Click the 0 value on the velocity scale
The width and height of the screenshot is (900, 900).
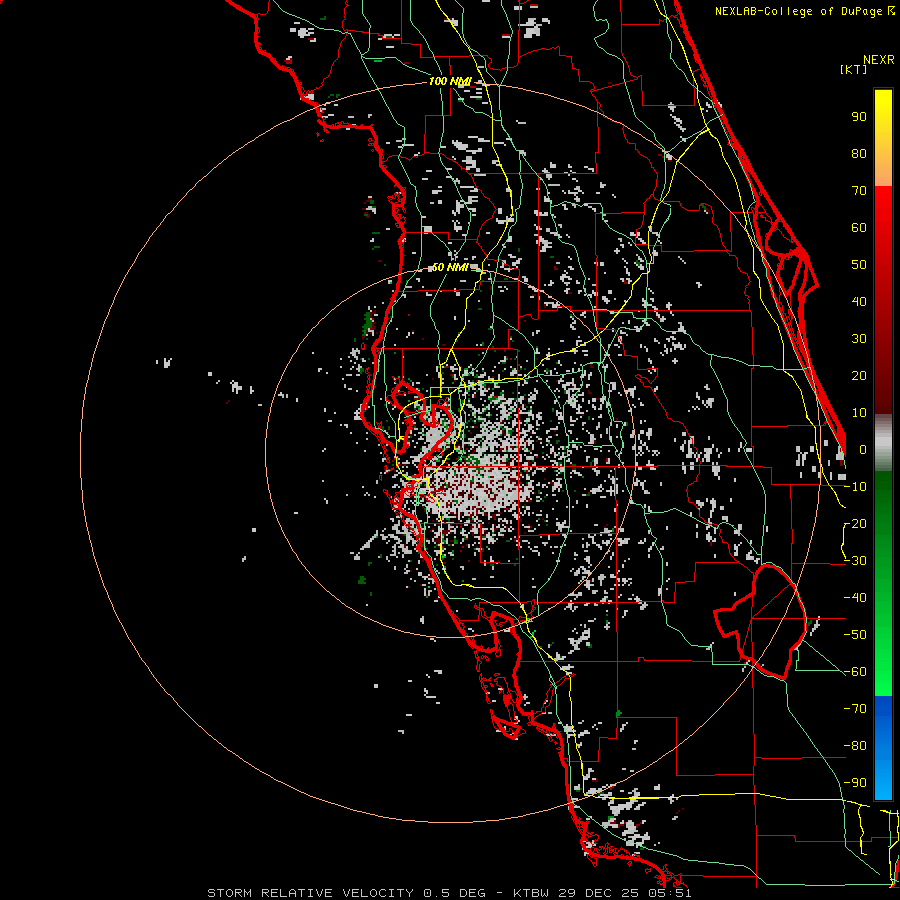tap(863, 450)
